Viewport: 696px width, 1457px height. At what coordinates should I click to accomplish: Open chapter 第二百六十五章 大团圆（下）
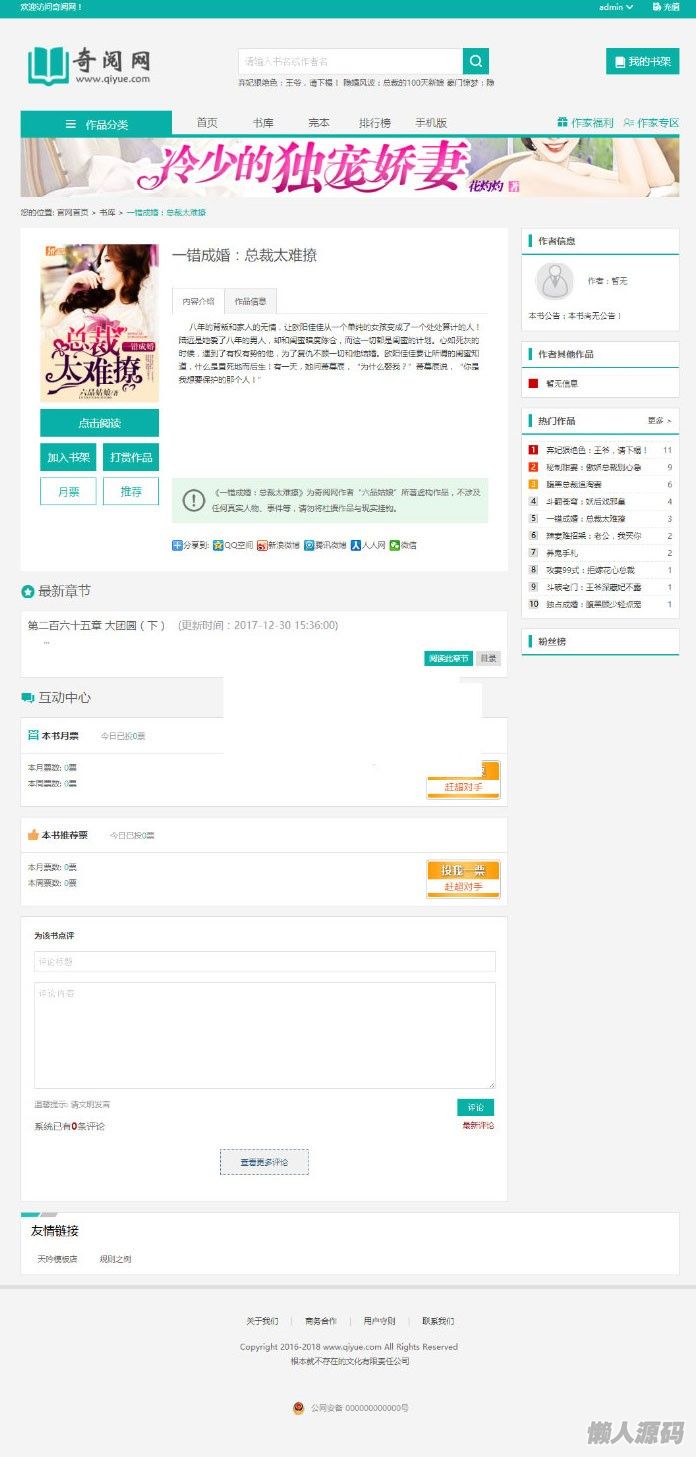[x=96, y=625]
